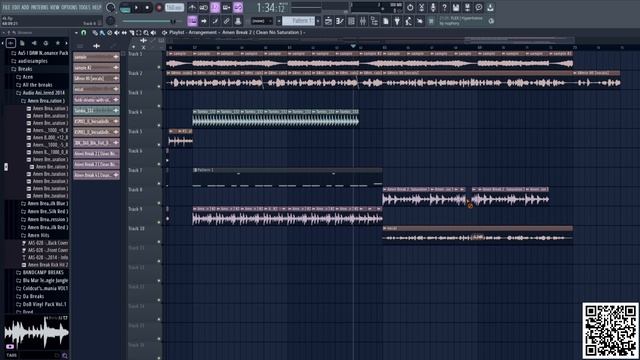Viewport: 640px width, 360px height.
Task: Mute Track 9 using its dot
Action: coord(159,222)
